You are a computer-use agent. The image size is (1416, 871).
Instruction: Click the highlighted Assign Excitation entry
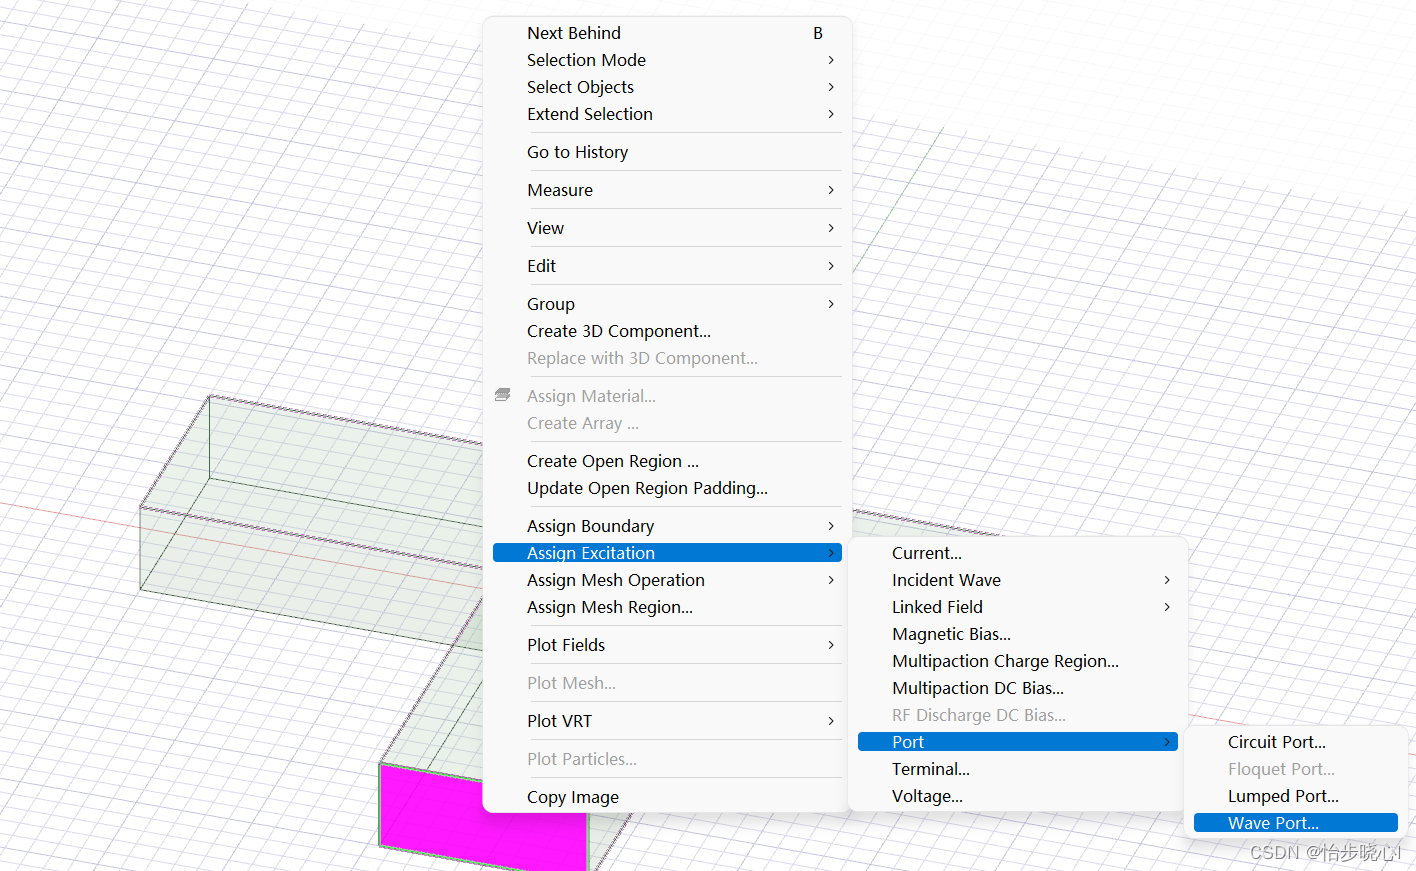click(667, 553)
